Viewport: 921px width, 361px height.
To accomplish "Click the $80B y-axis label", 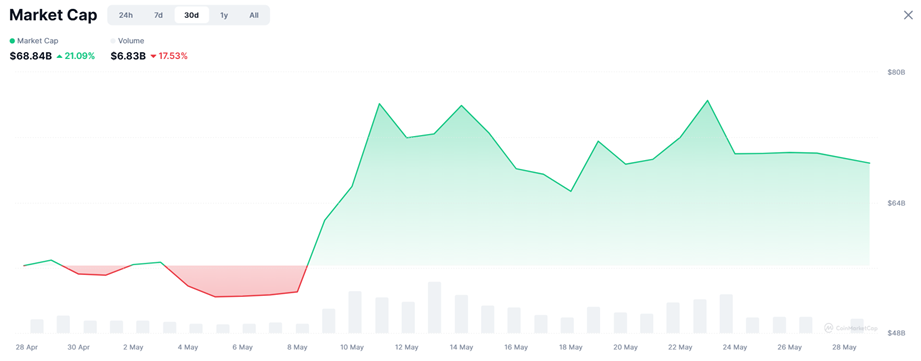I will pos(896,72).
